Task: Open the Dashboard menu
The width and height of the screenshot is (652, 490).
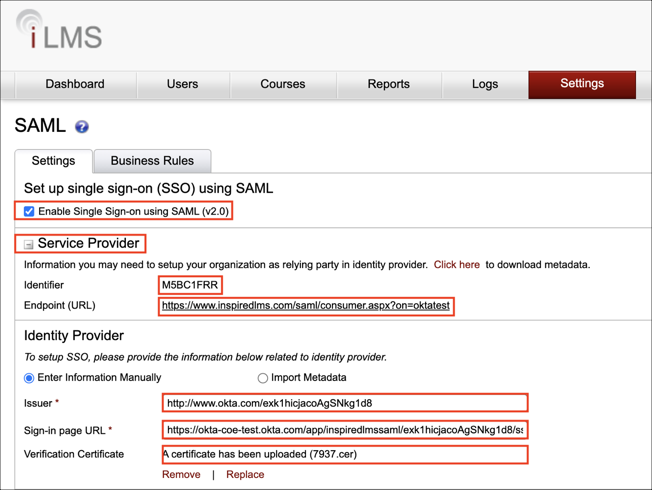Action: [x=75, y=84]
